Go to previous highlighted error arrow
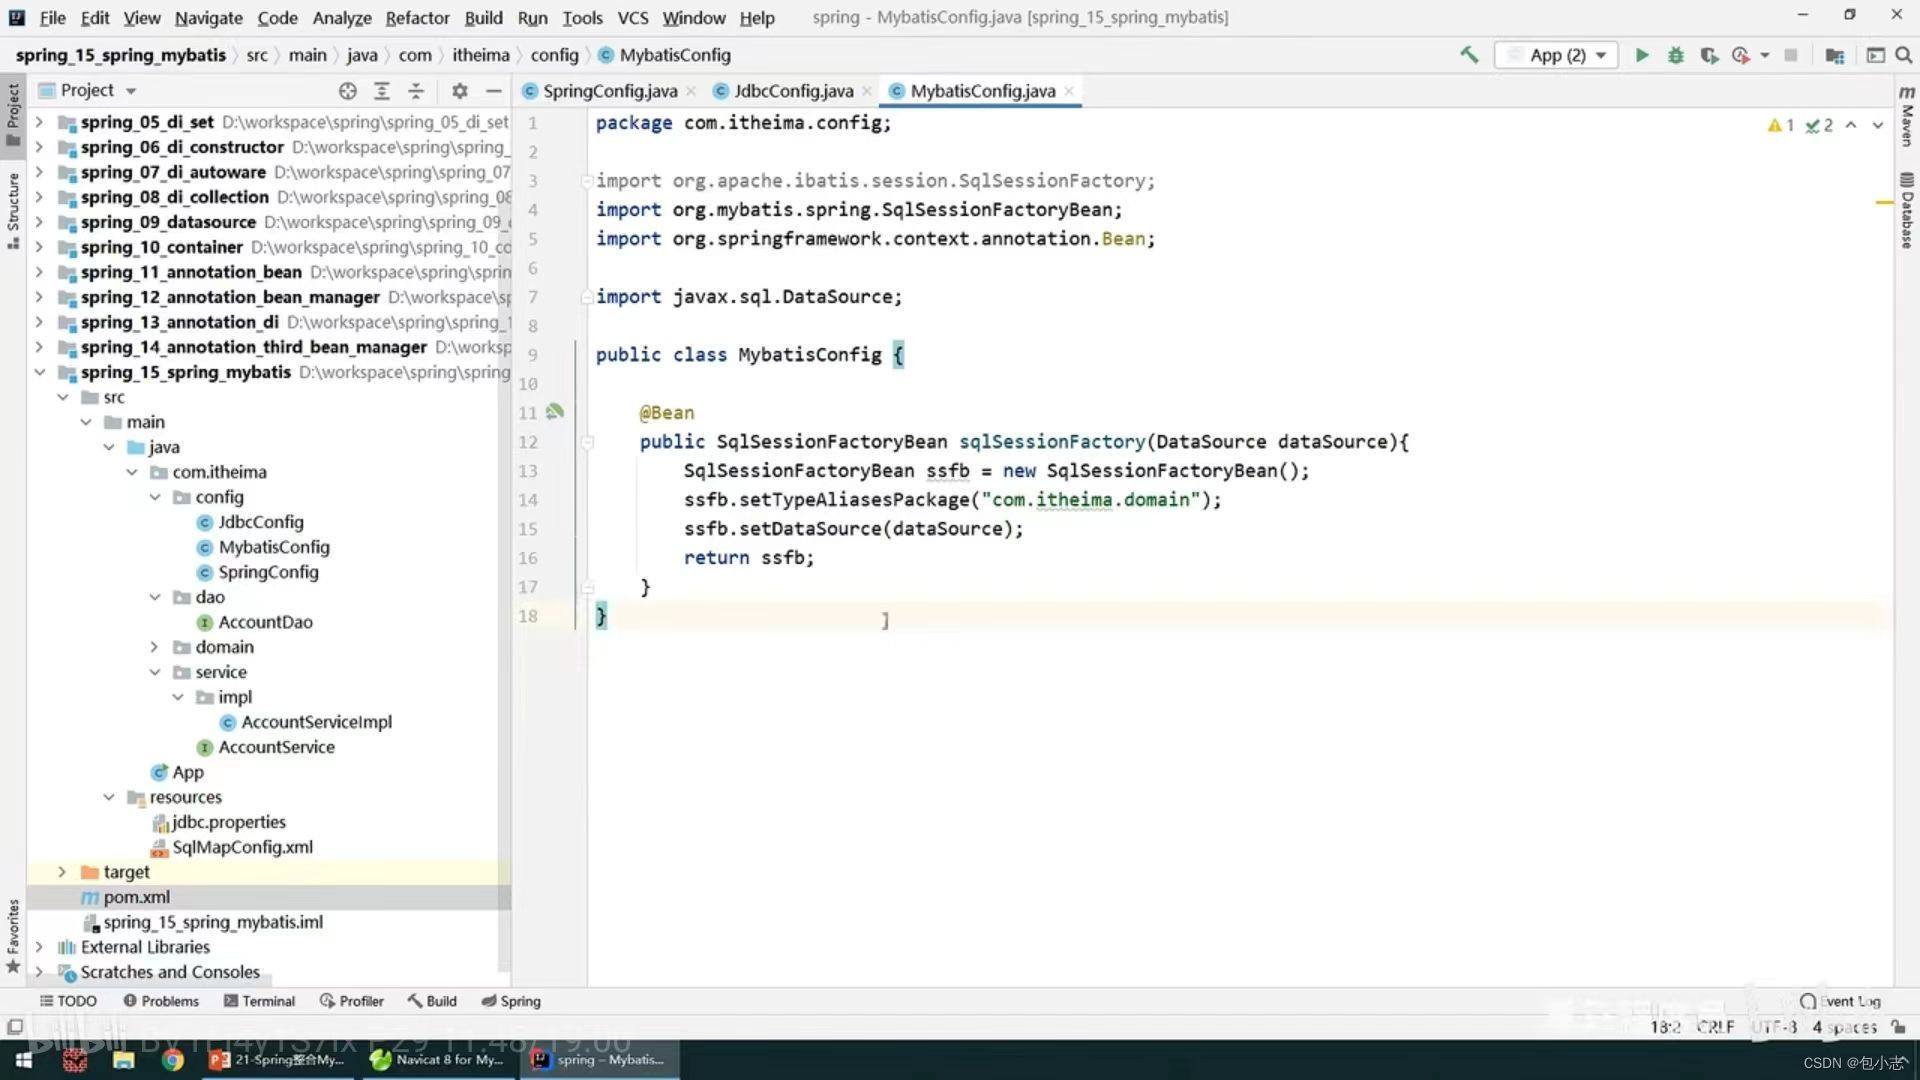Screen dimensions: 1920x1080 pyautogui.click(x=1851, y=125)
